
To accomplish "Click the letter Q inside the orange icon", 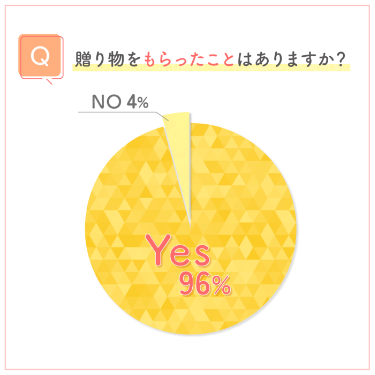I will pyautogui.click(x=40, y=56).
